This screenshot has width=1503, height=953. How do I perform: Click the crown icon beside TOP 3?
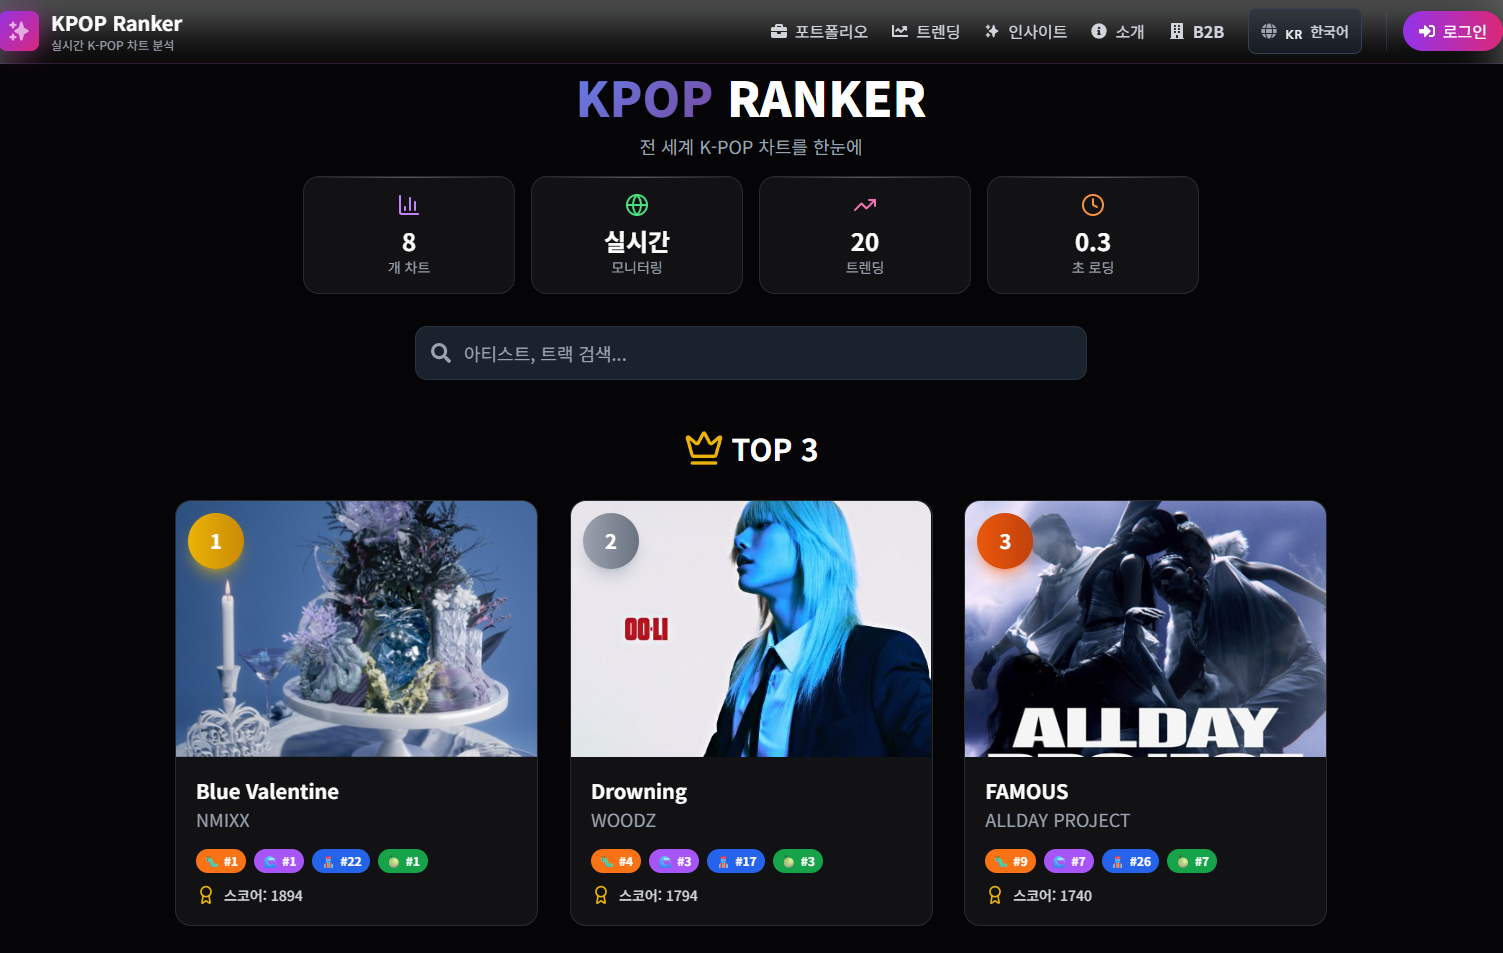click(704, 448)
